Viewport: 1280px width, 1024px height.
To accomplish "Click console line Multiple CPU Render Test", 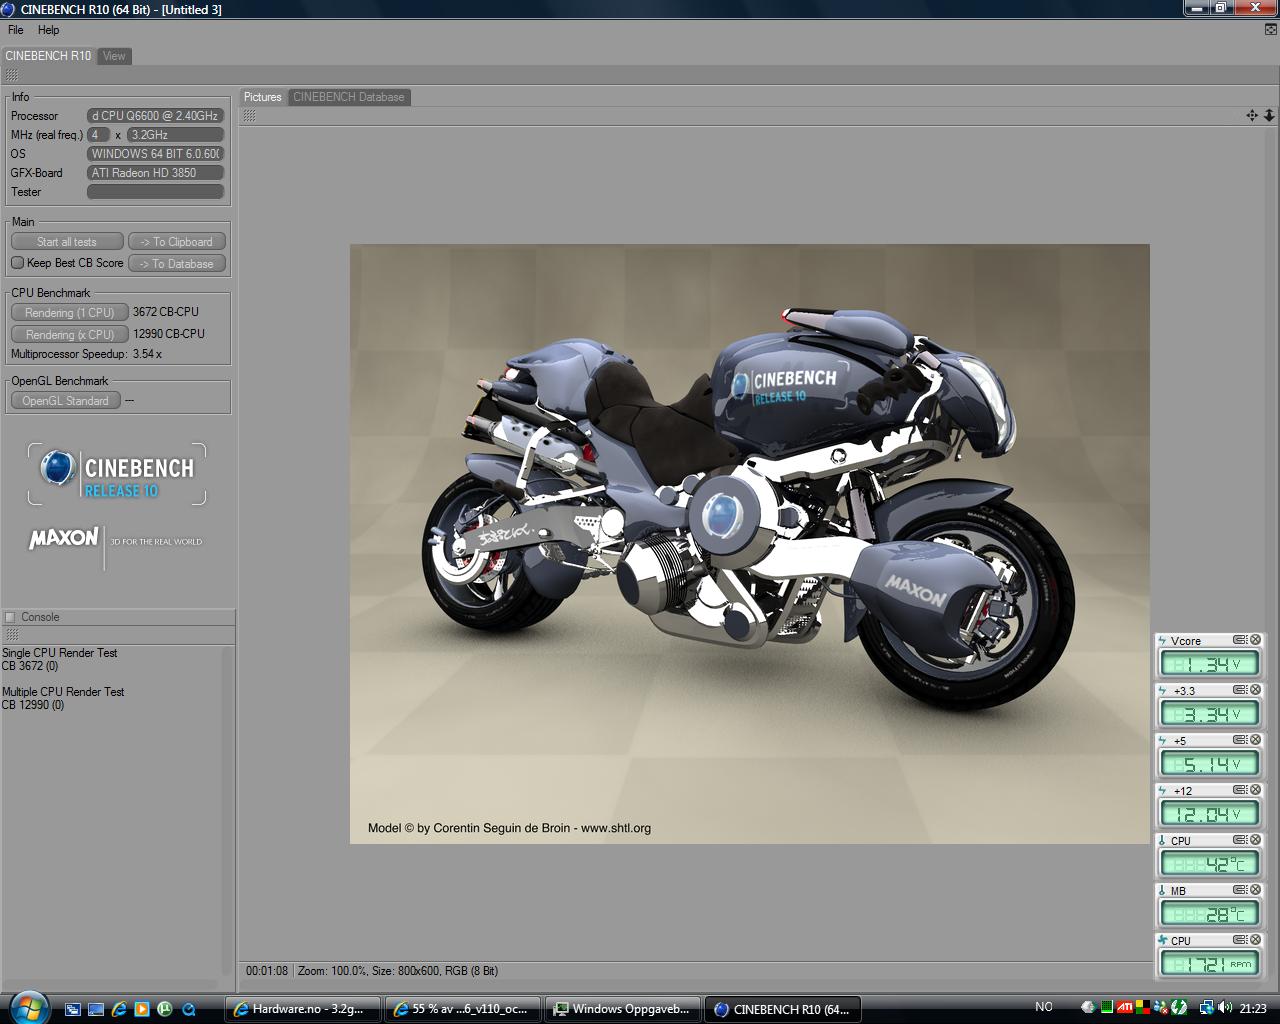I will coord(63,692).
